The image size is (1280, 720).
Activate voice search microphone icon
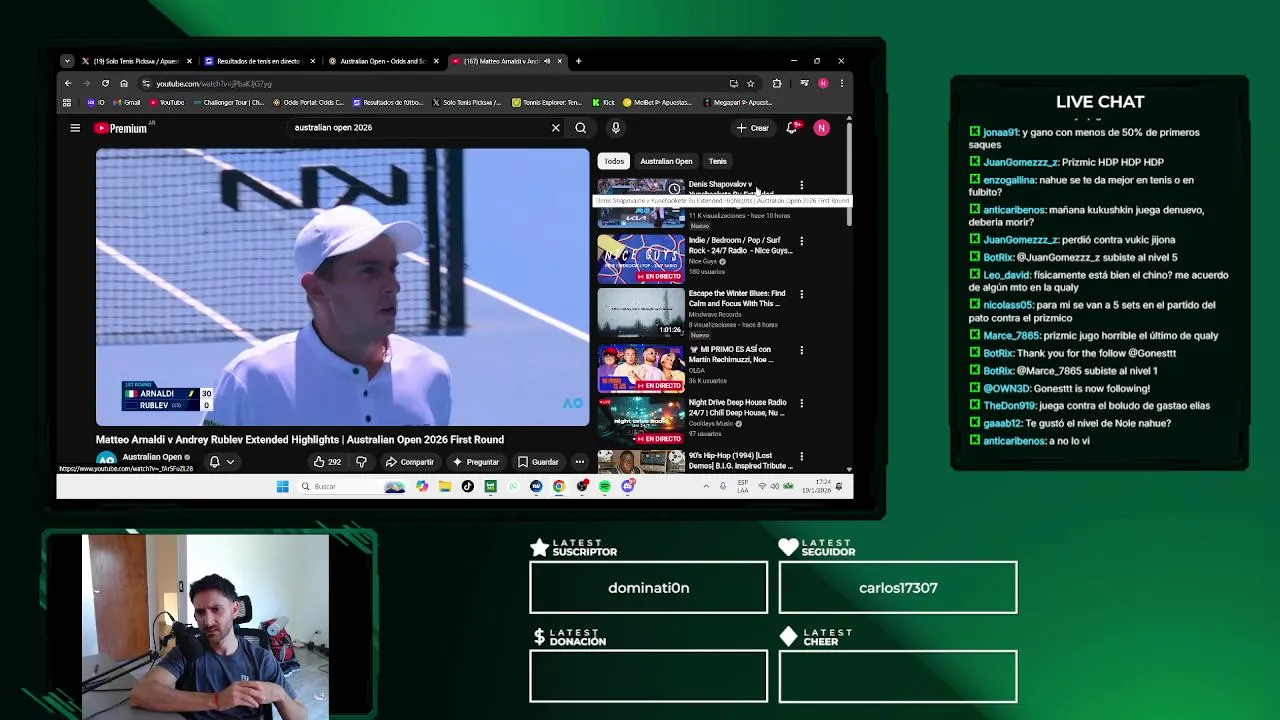616,128
